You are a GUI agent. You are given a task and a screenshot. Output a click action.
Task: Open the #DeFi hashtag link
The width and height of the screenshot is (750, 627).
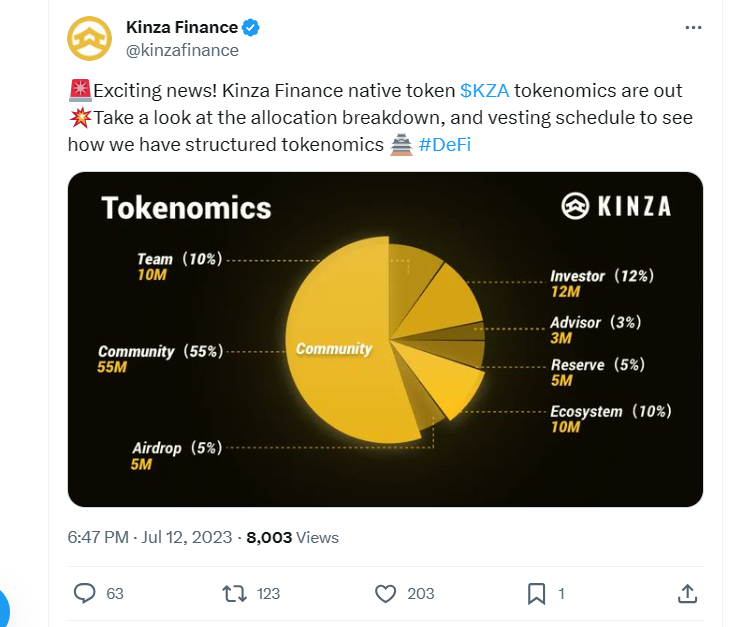[x=445, y=144]
